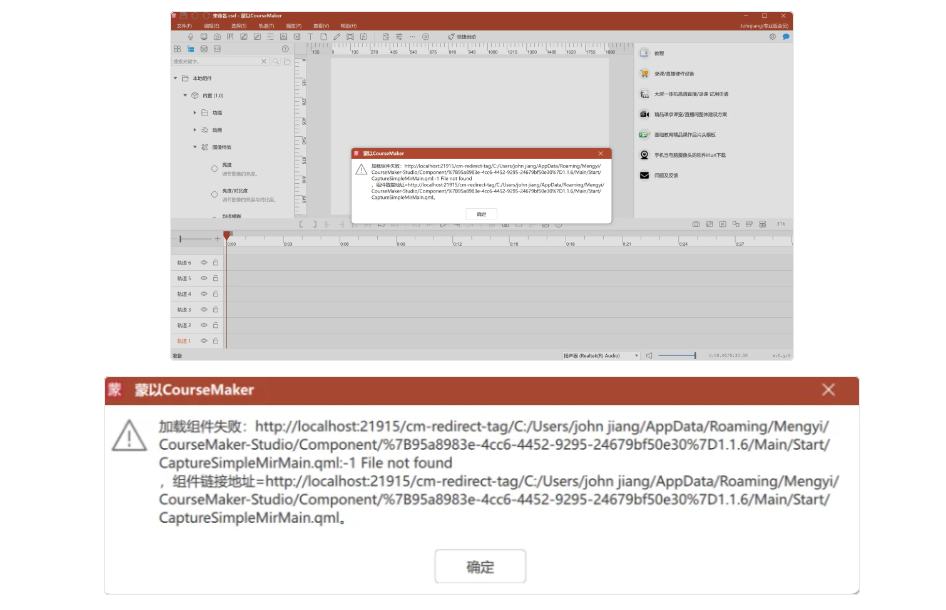The width and height of the screenshot is (946, 610).
Task: Open the envelope feedback item in the right panel
Action: point(644,176)
